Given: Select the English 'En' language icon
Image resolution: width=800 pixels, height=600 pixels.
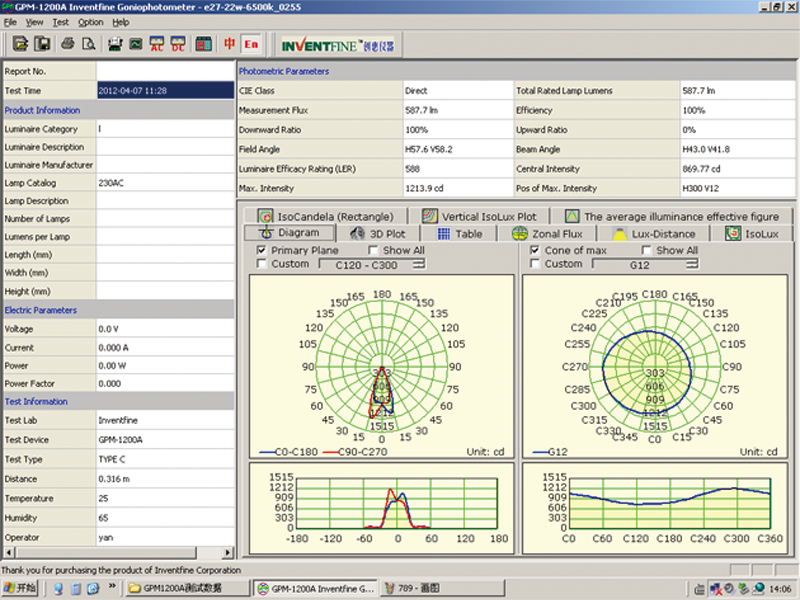Looking at the screenshot, I should coord(250,44).
